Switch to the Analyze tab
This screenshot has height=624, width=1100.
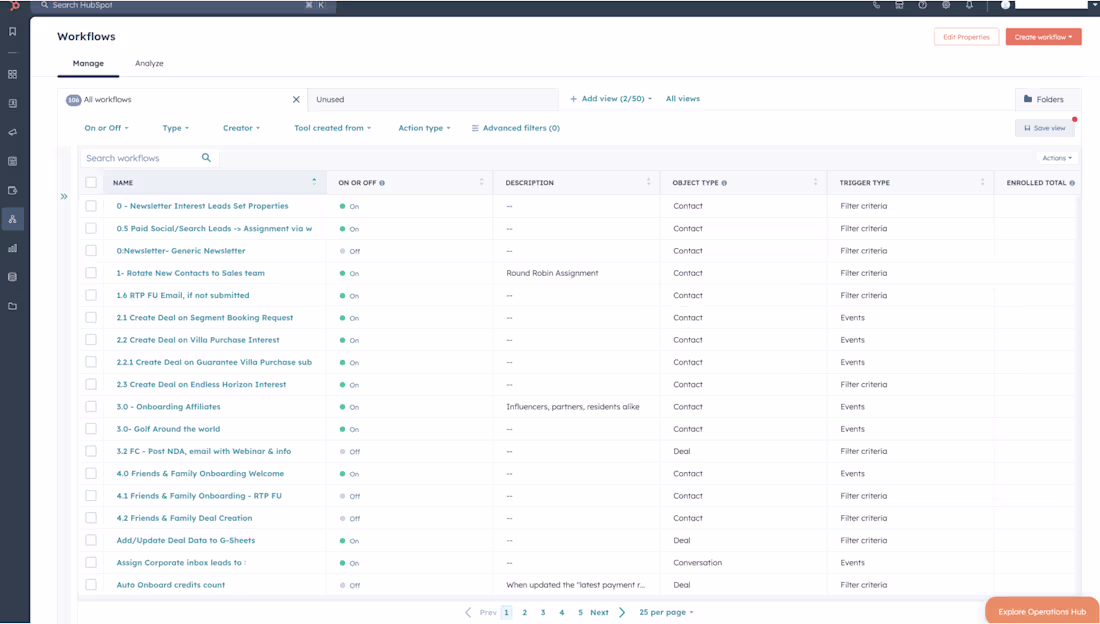click(x=149, y=63)
